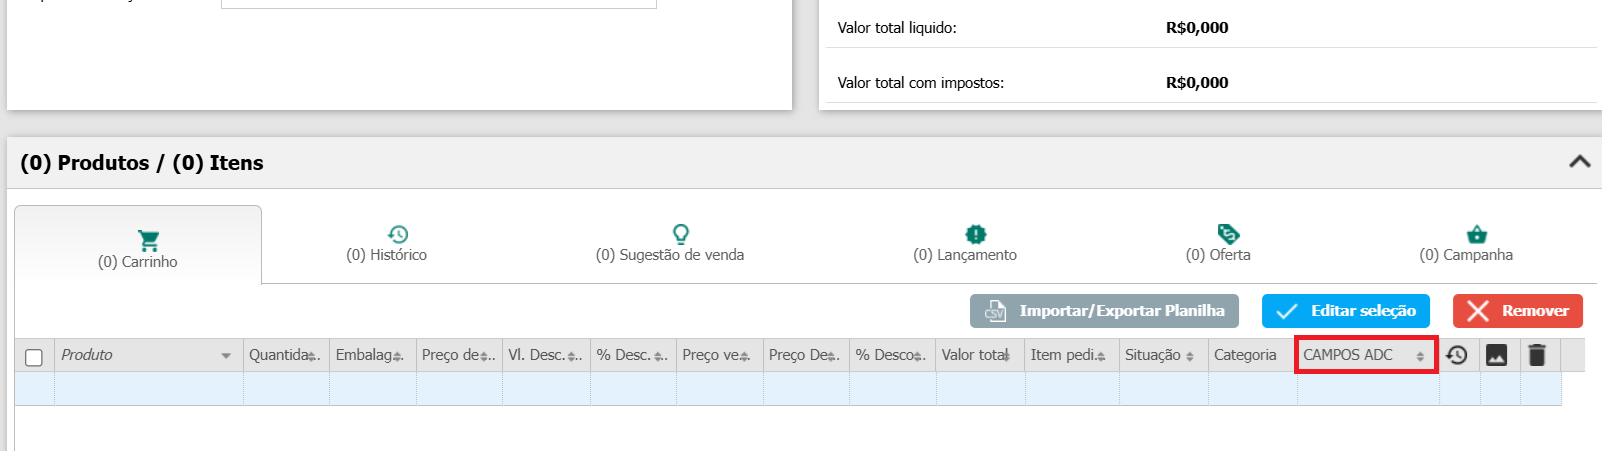
Task: Open the Carrinho tab
Action: (x=138, y=246)
